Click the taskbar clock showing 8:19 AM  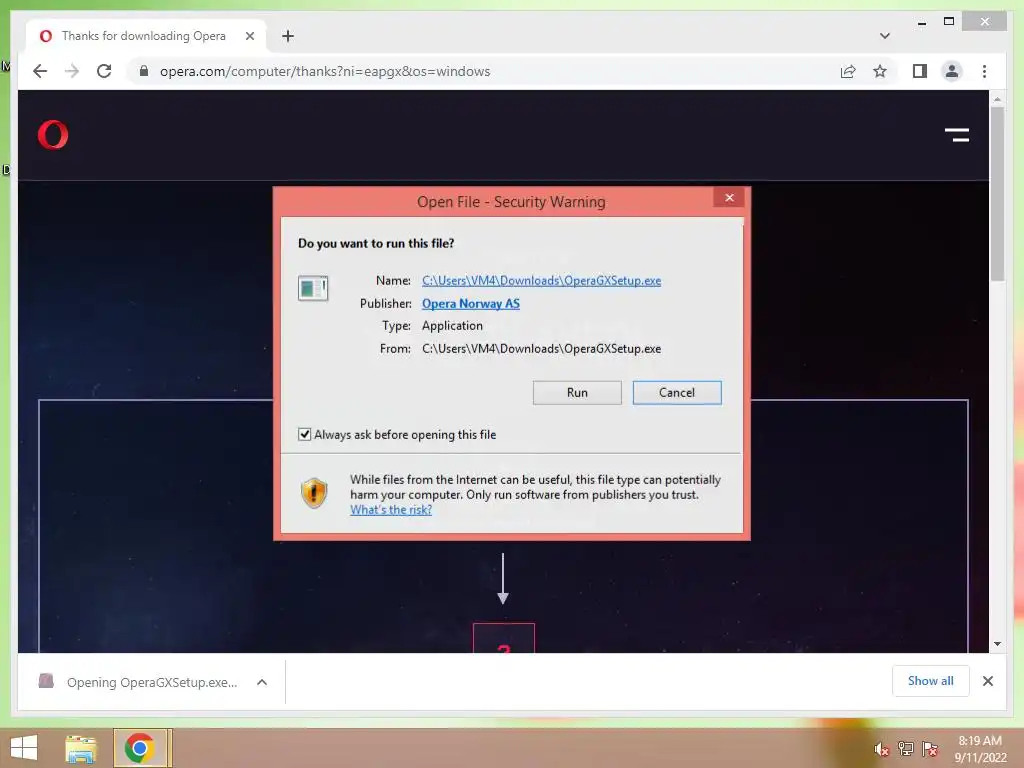980,749
